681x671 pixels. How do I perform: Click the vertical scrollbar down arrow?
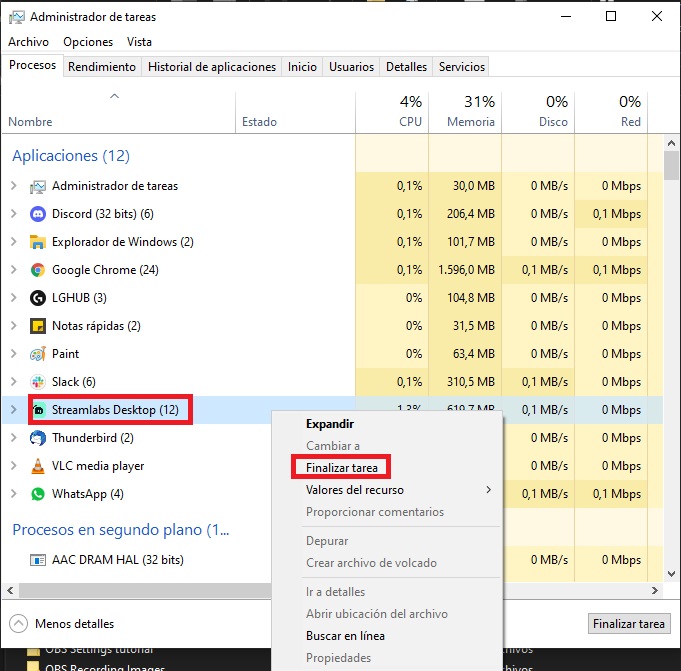tap(672, 574)
